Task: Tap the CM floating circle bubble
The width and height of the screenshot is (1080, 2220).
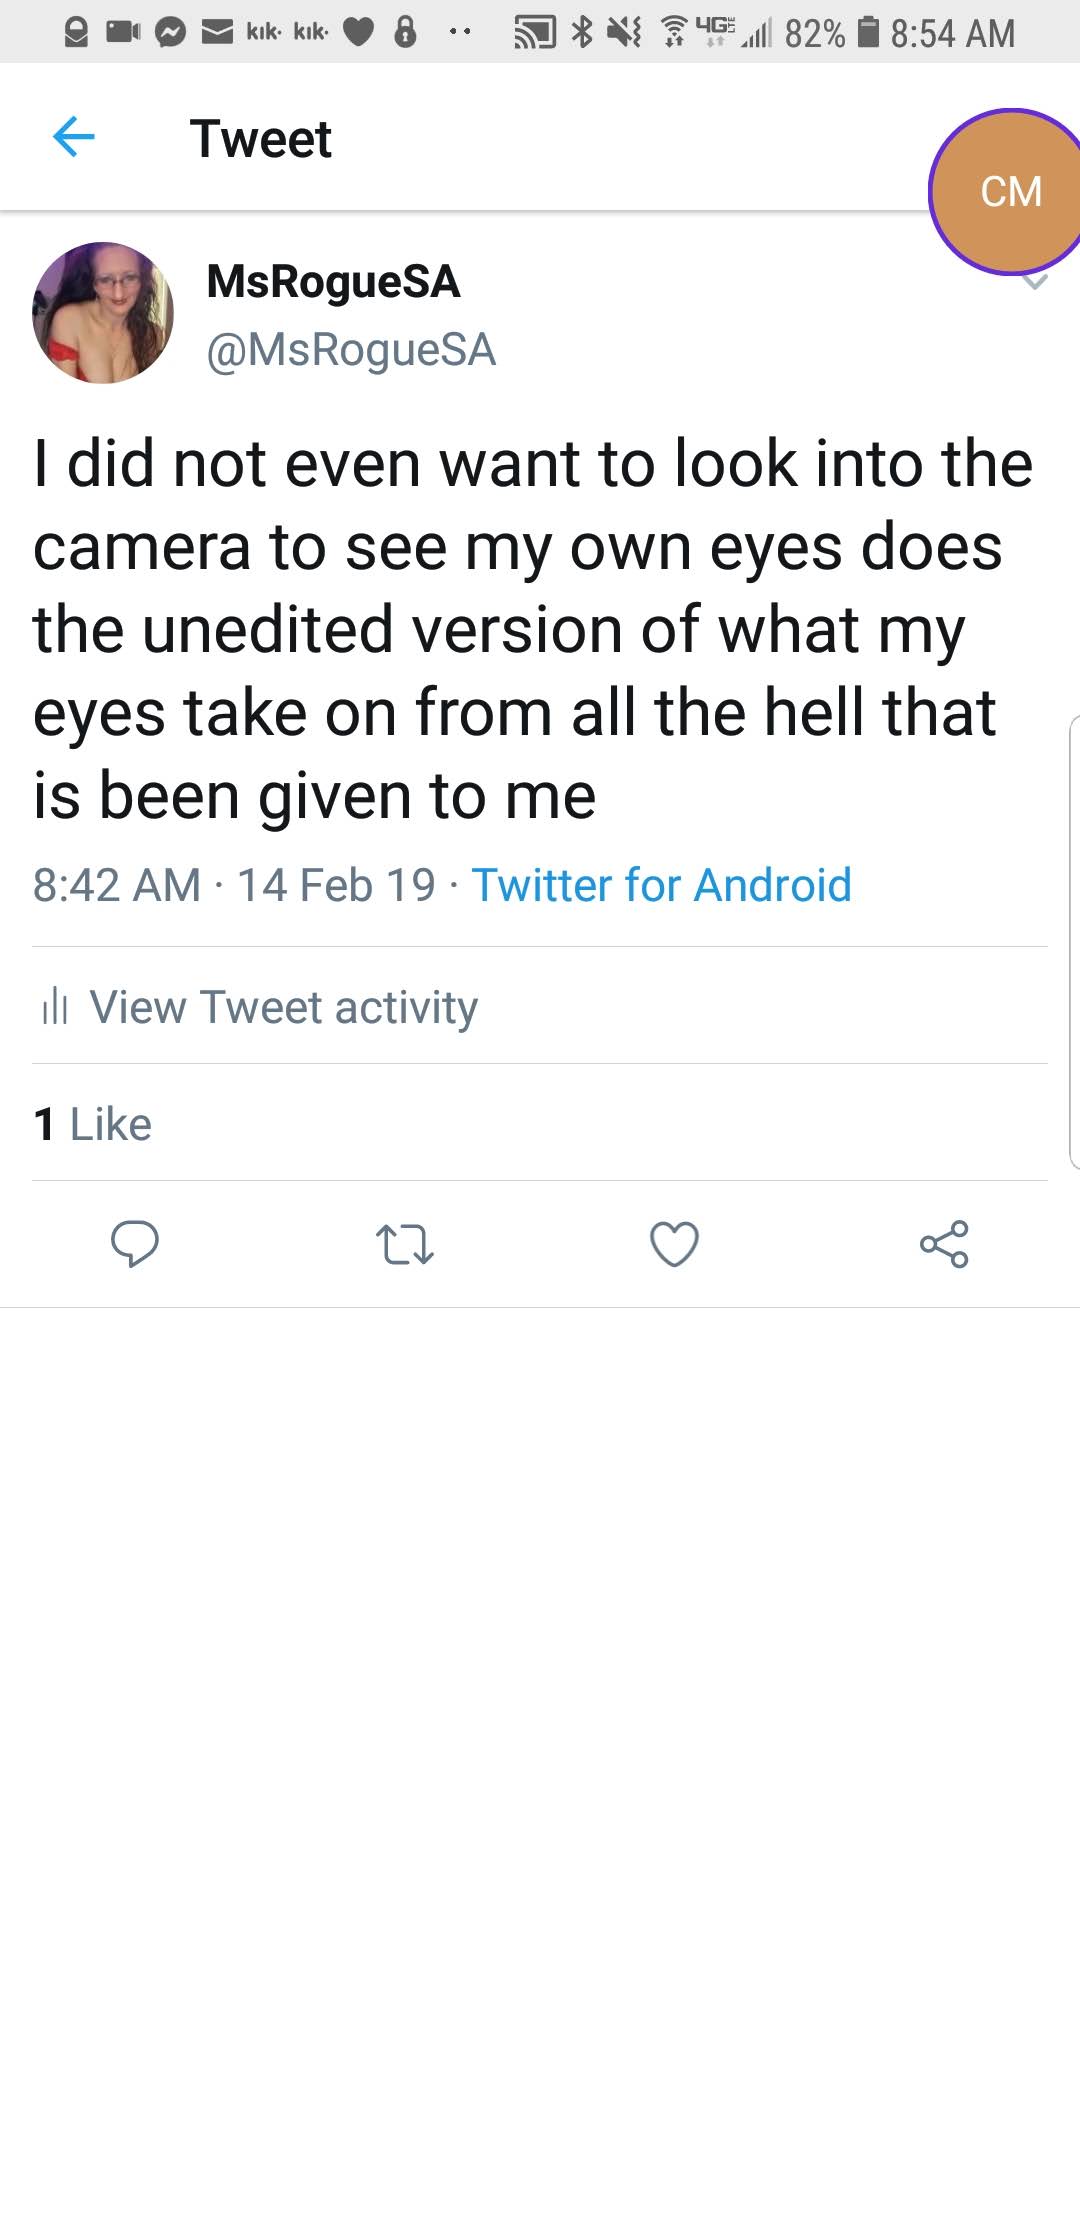Action: coord(1010,191)
